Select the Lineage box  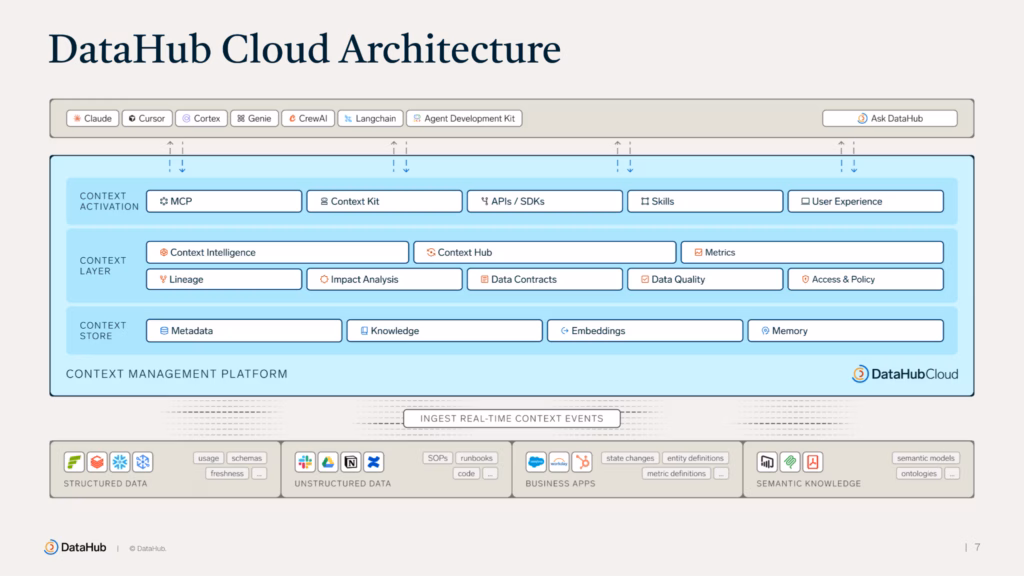224,279
